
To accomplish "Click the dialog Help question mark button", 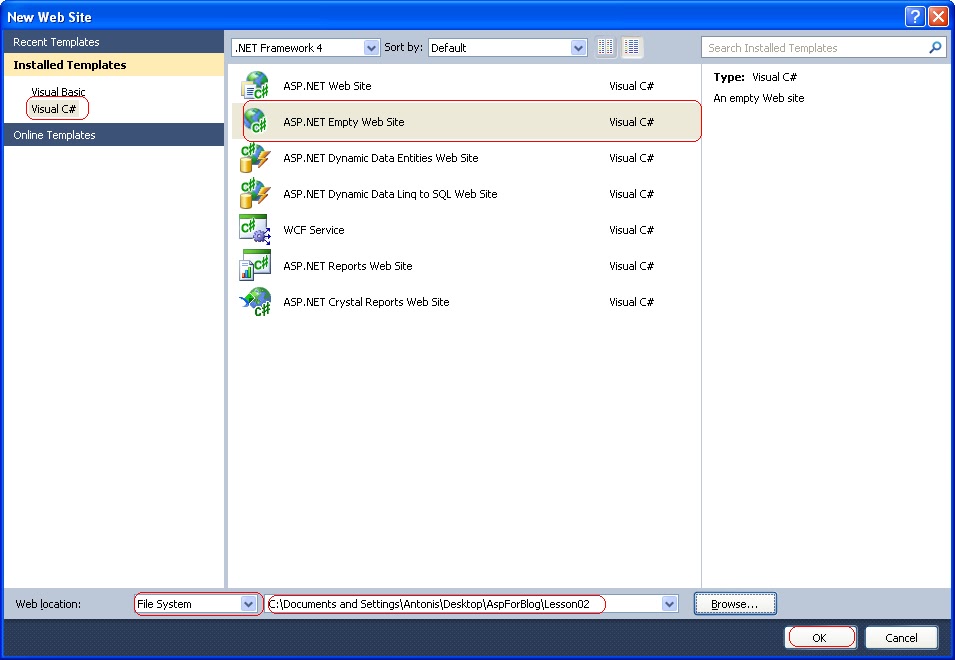I will [914, 16].
